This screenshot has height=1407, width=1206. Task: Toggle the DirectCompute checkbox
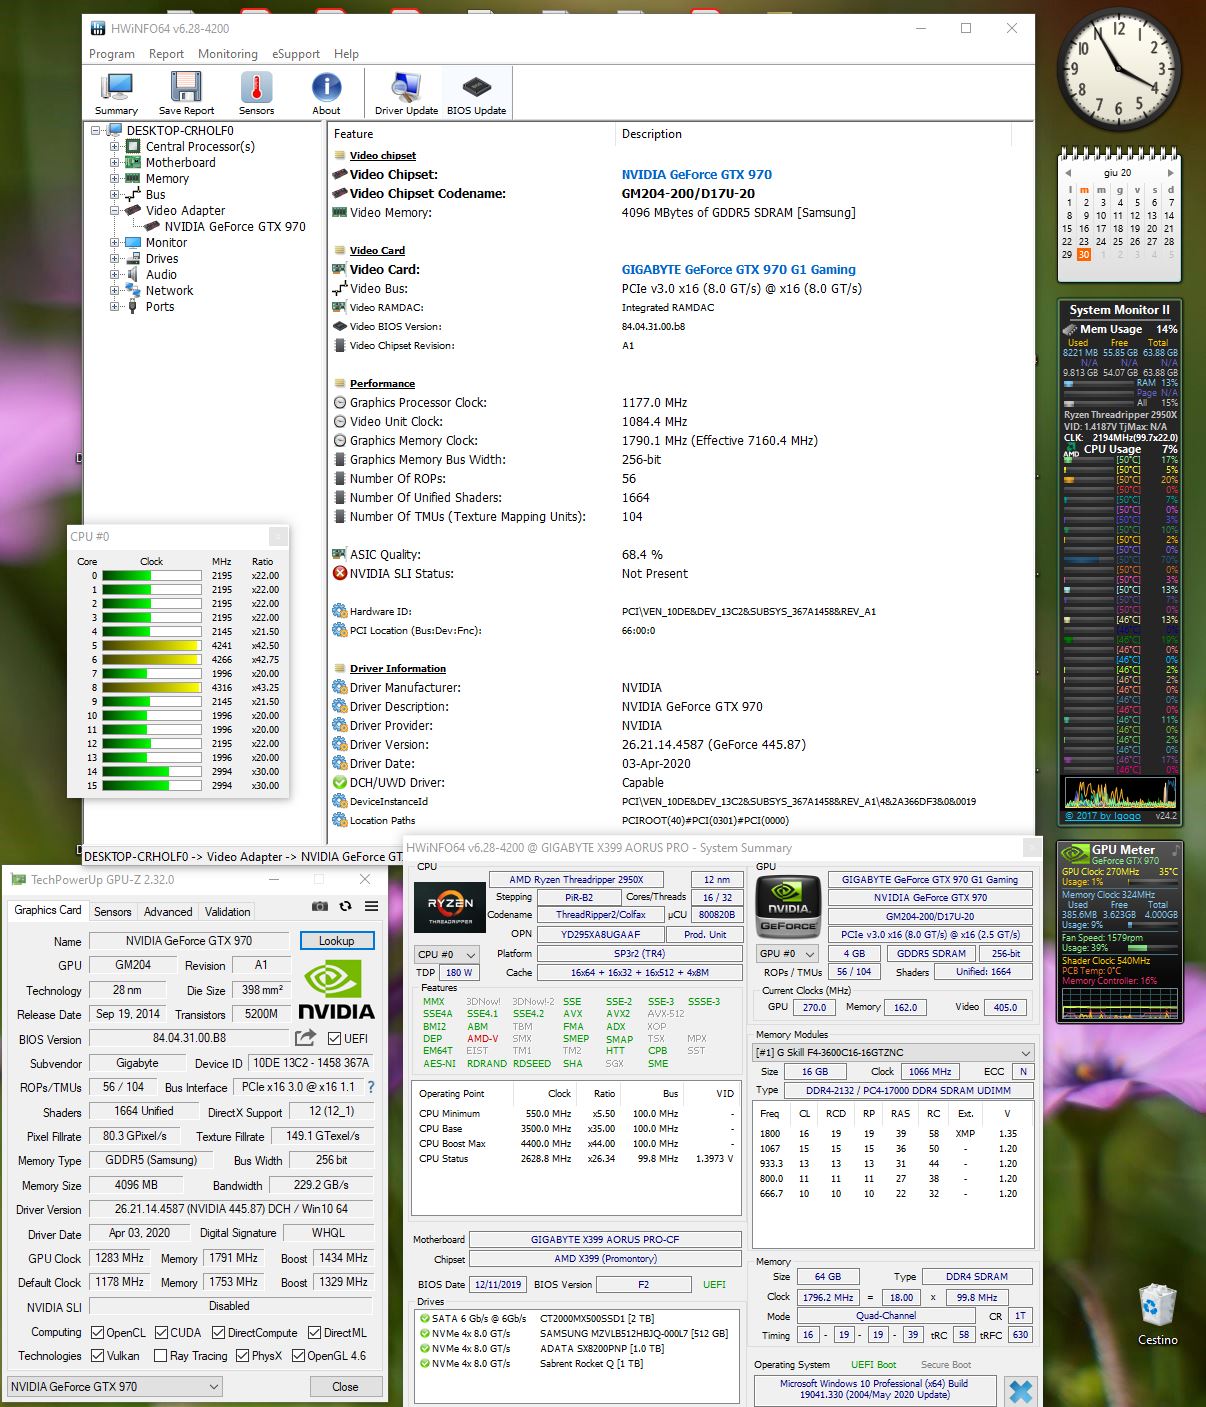(x=218, y=1332)
